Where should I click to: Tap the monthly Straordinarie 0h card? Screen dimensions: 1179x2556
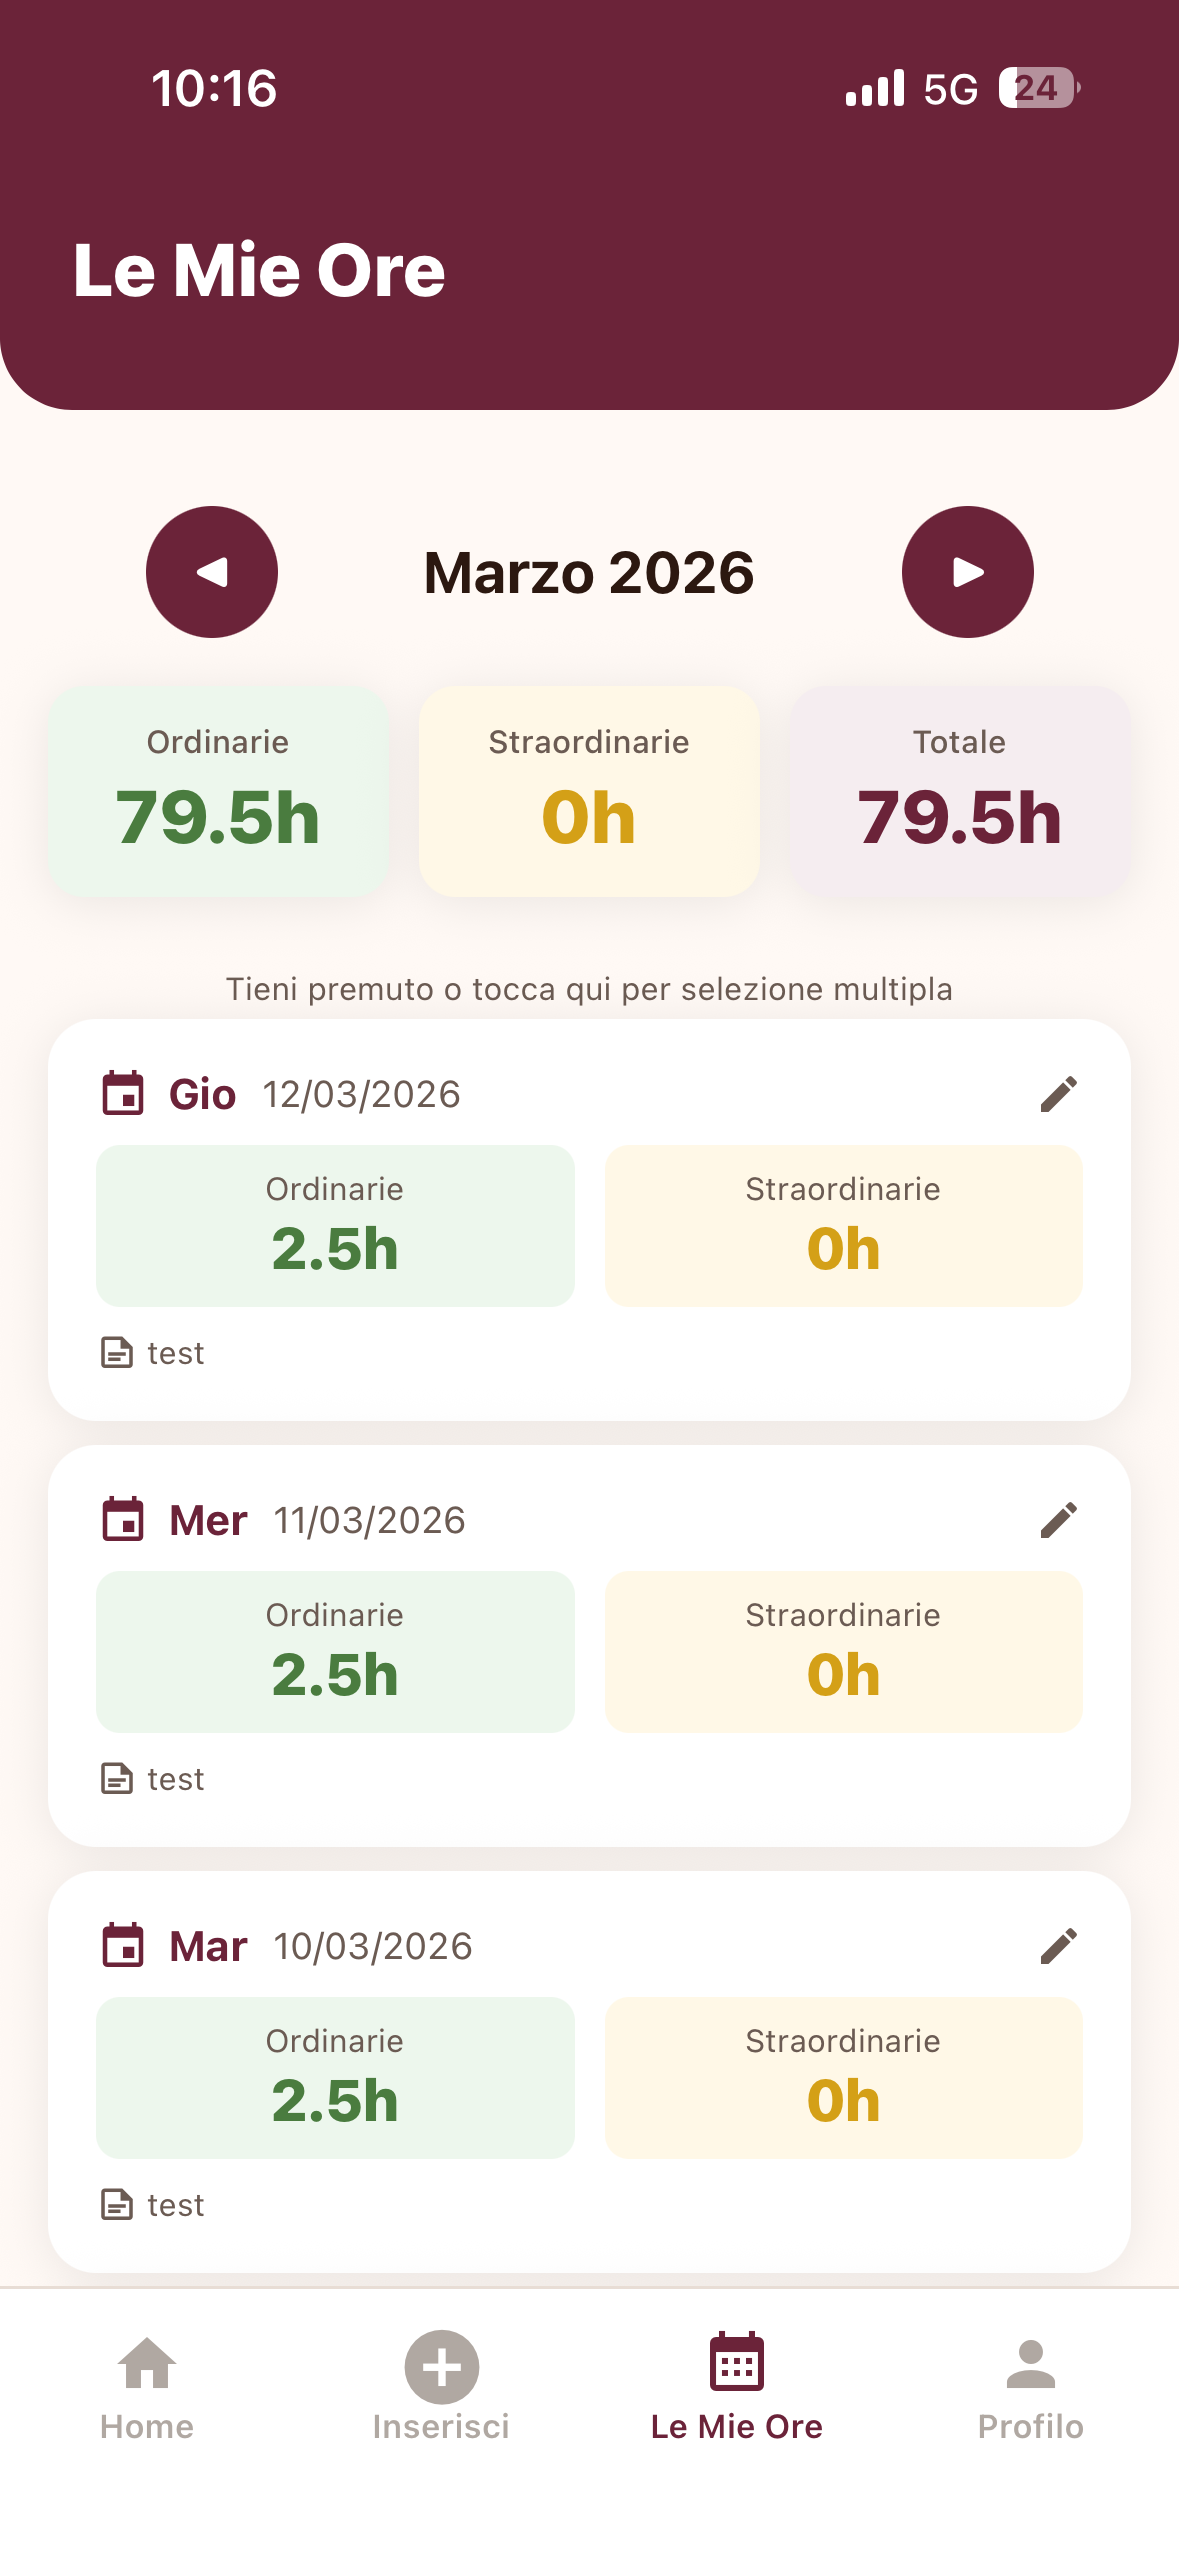(x=589, y=791)
